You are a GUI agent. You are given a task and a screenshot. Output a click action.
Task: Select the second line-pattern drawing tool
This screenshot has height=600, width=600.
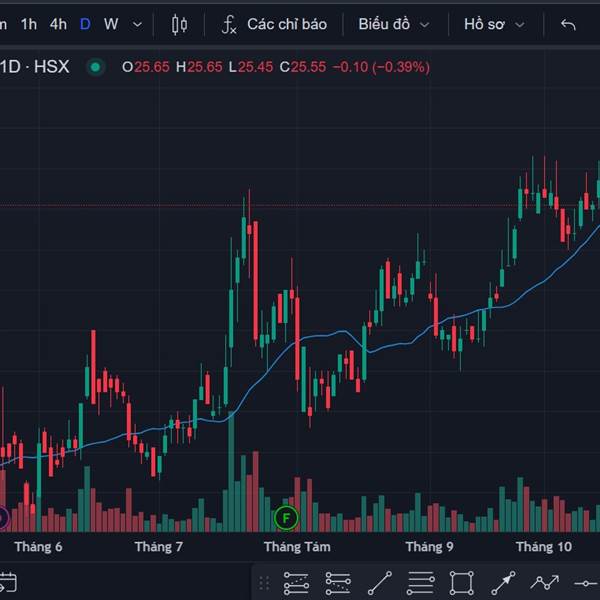(x=338, y=583)
